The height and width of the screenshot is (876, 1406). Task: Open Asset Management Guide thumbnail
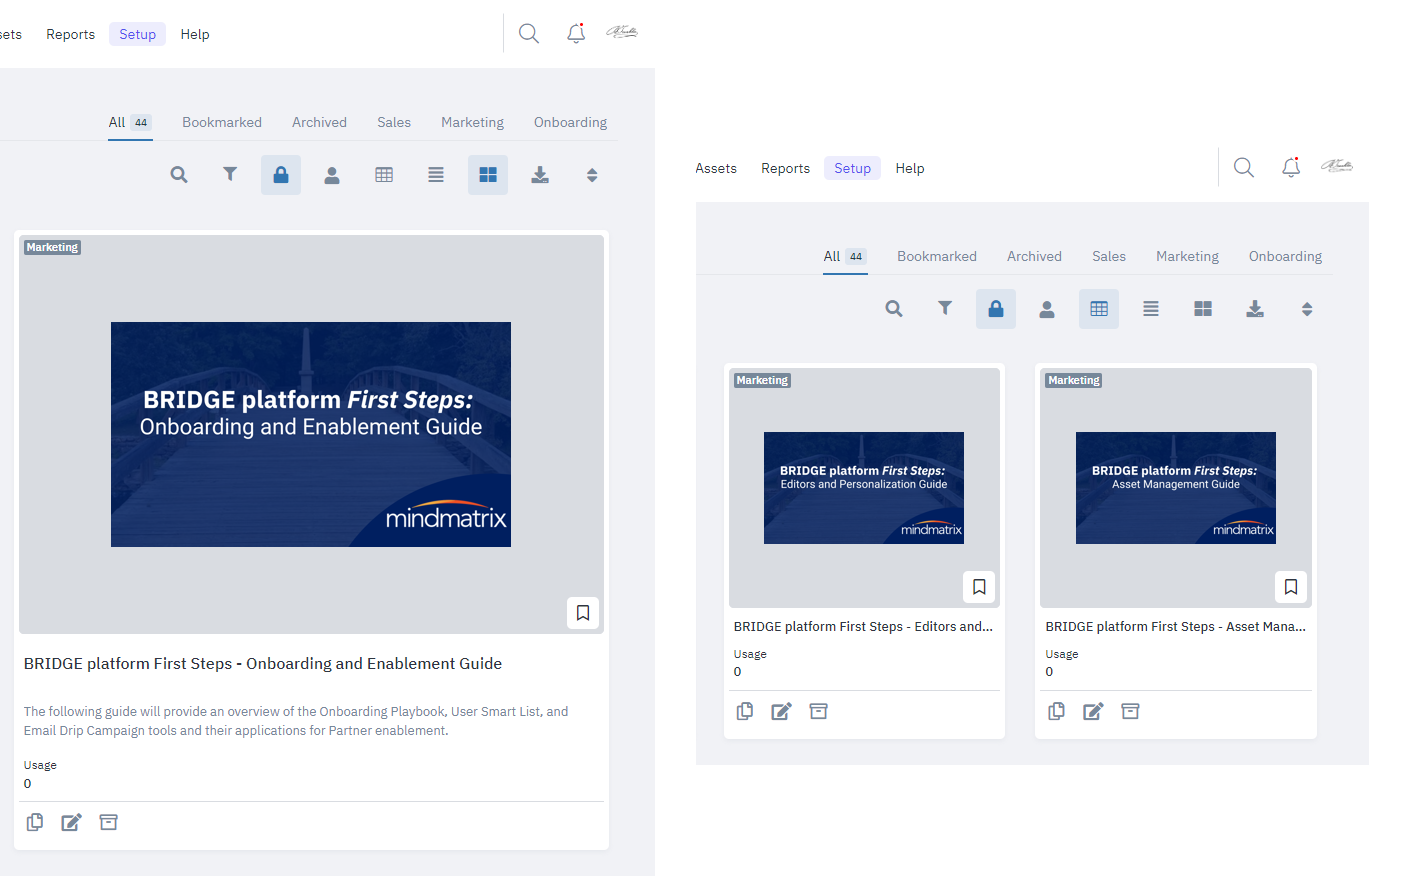click(1176, 488)
